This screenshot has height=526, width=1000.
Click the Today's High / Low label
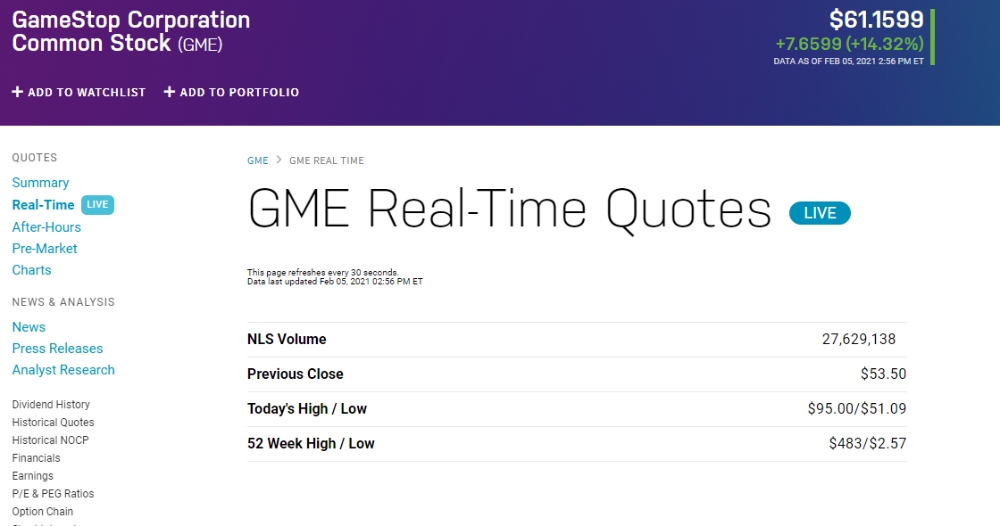tap(307, 409)
